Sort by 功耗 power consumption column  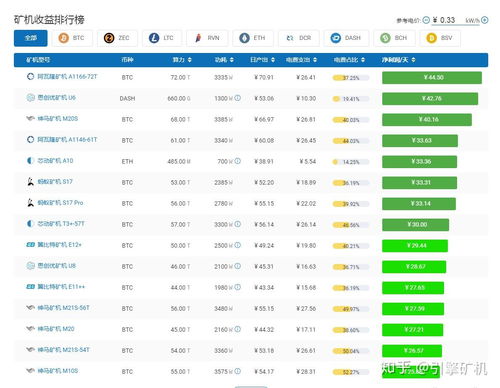(x=232, y=60)
